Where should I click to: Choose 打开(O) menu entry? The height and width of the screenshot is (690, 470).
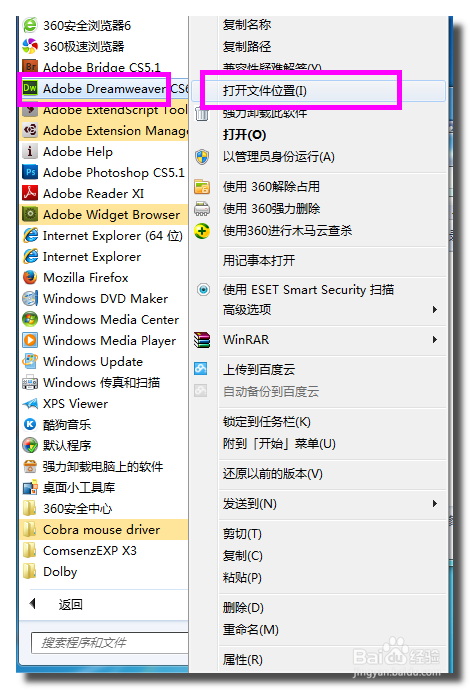coord(245,135)
